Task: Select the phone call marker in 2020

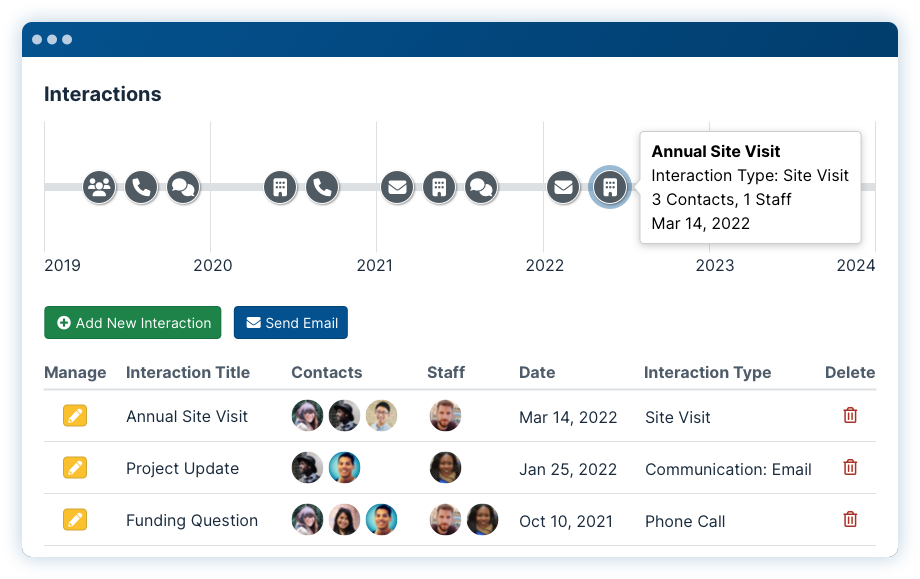Action: tap(322, 187)
